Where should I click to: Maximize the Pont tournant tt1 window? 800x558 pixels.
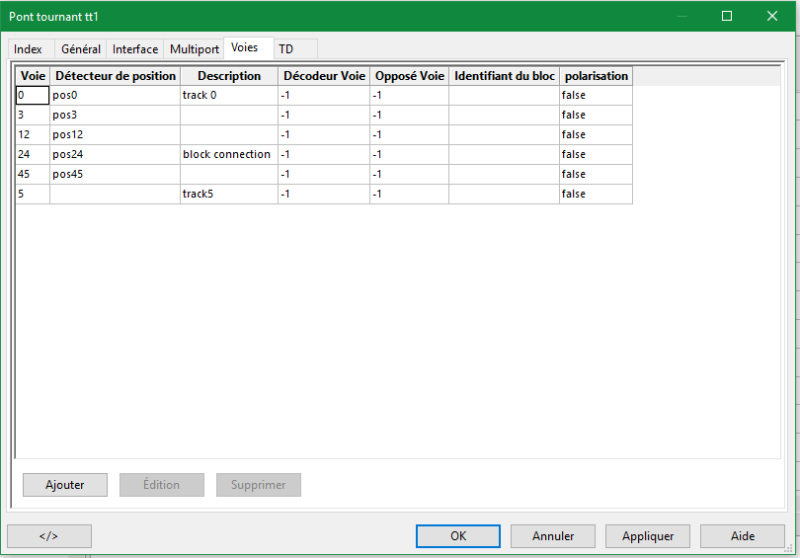(727, 16)
